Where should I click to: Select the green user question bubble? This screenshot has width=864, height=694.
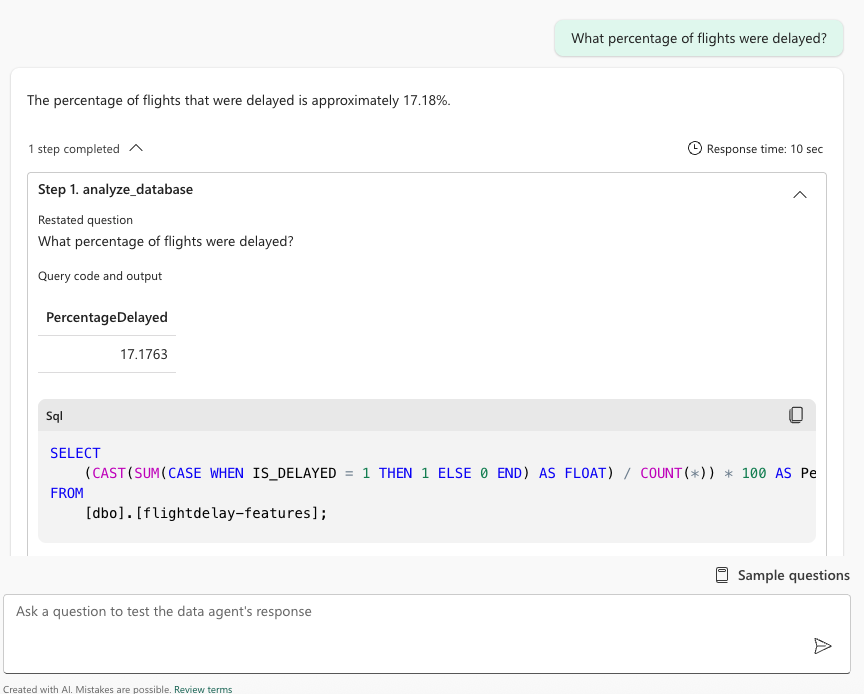(x=698, y=37)
